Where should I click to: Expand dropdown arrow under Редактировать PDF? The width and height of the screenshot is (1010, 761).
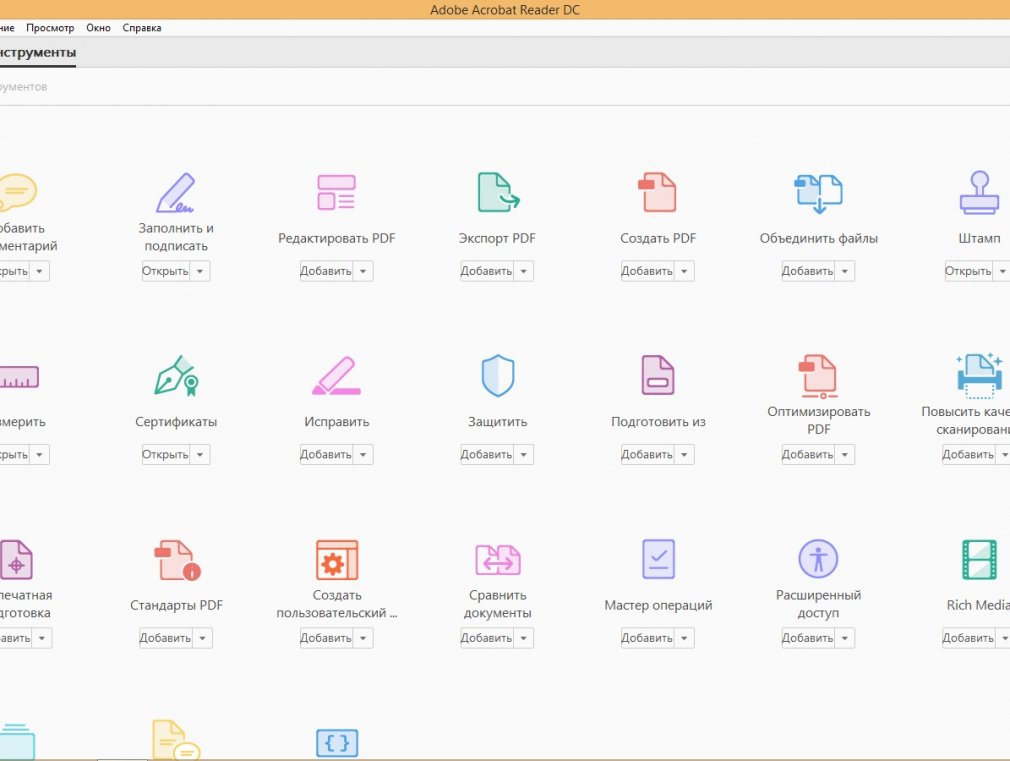(x=363, y=271)
